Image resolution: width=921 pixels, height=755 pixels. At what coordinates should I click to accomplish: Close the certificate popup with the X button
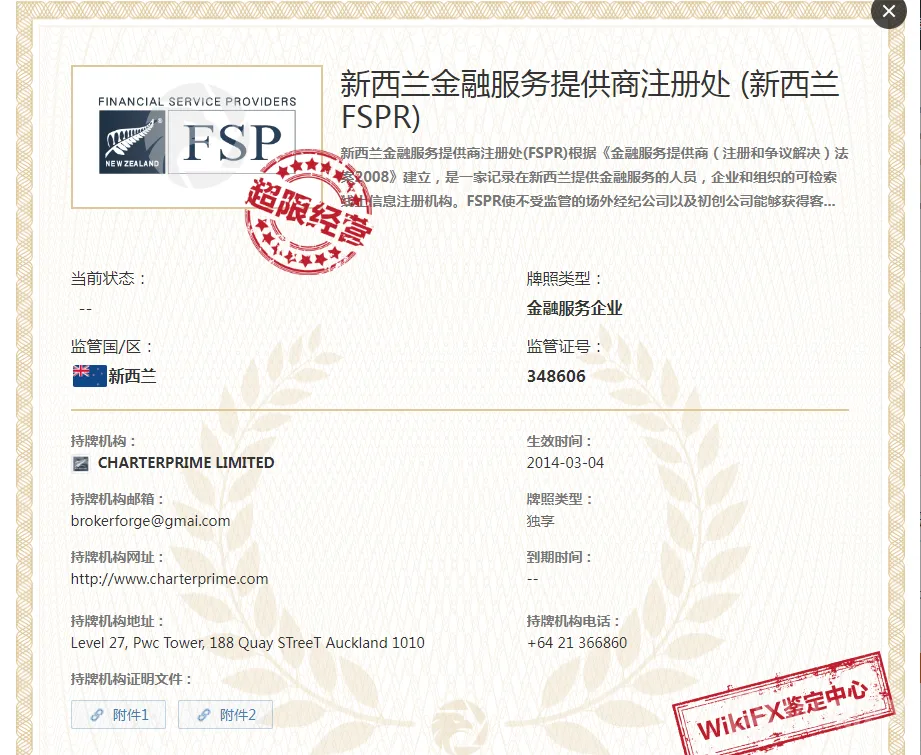[x=889, y=11]
